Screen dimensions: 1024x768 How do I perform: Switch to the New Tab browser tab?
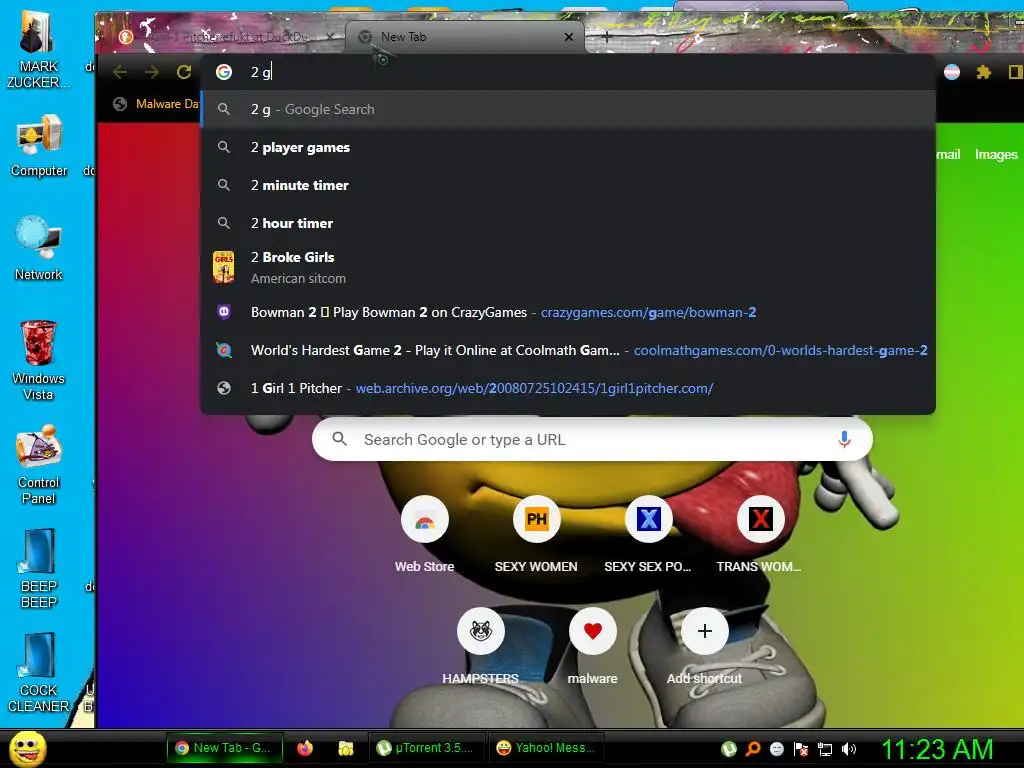click(465, 37)
